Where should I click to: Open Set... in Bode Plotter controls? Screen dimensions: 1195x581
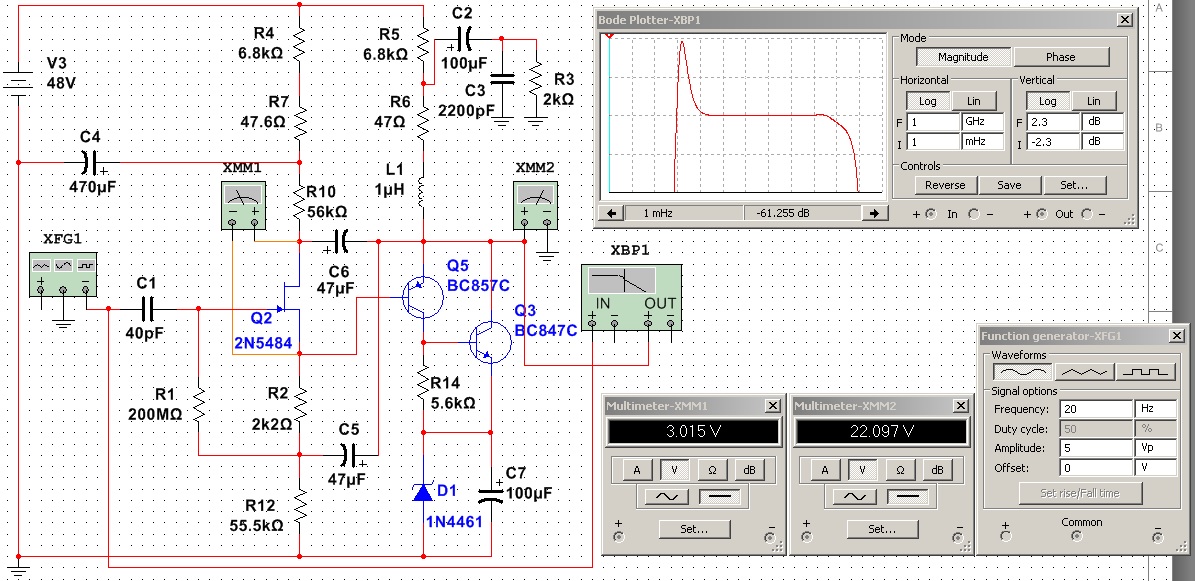click(1073, 185)
